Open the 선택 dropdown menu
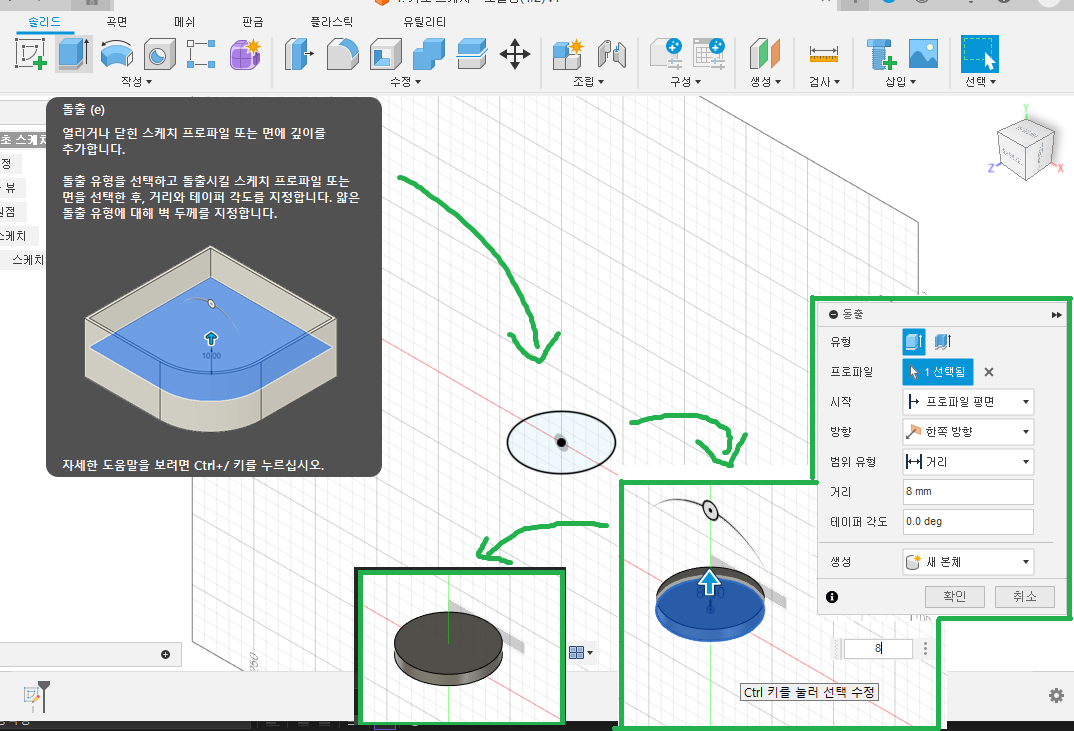Screen dimensions: 1074x731 coord(980,82)
